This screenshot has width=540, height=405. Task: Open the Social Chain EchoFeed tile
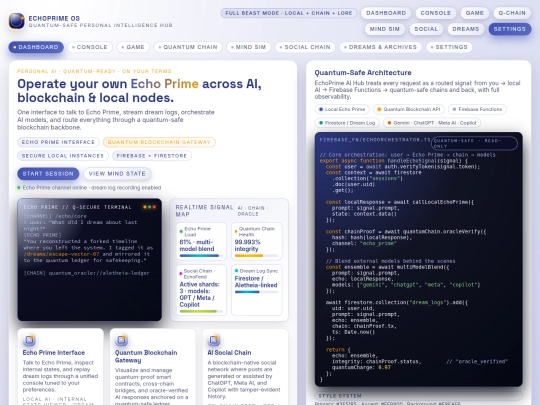point(201,290)
